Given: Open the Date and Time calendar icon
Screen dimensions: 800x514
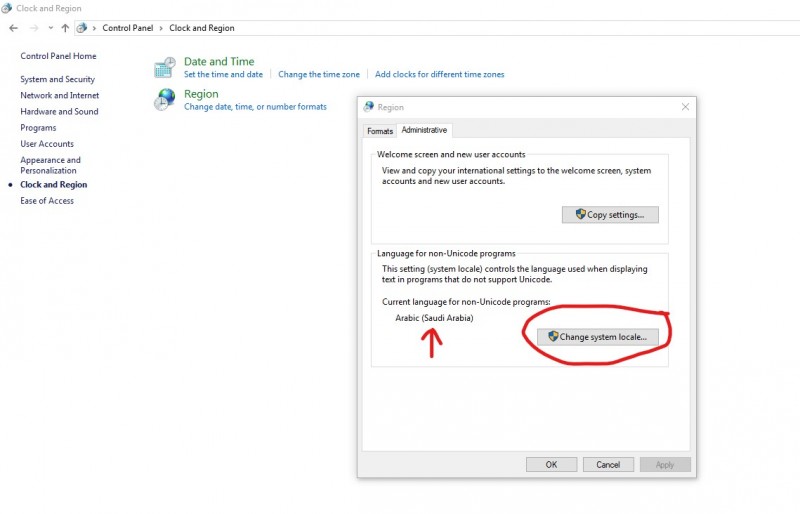Looking at the screenshot, I should pos(165,67).
